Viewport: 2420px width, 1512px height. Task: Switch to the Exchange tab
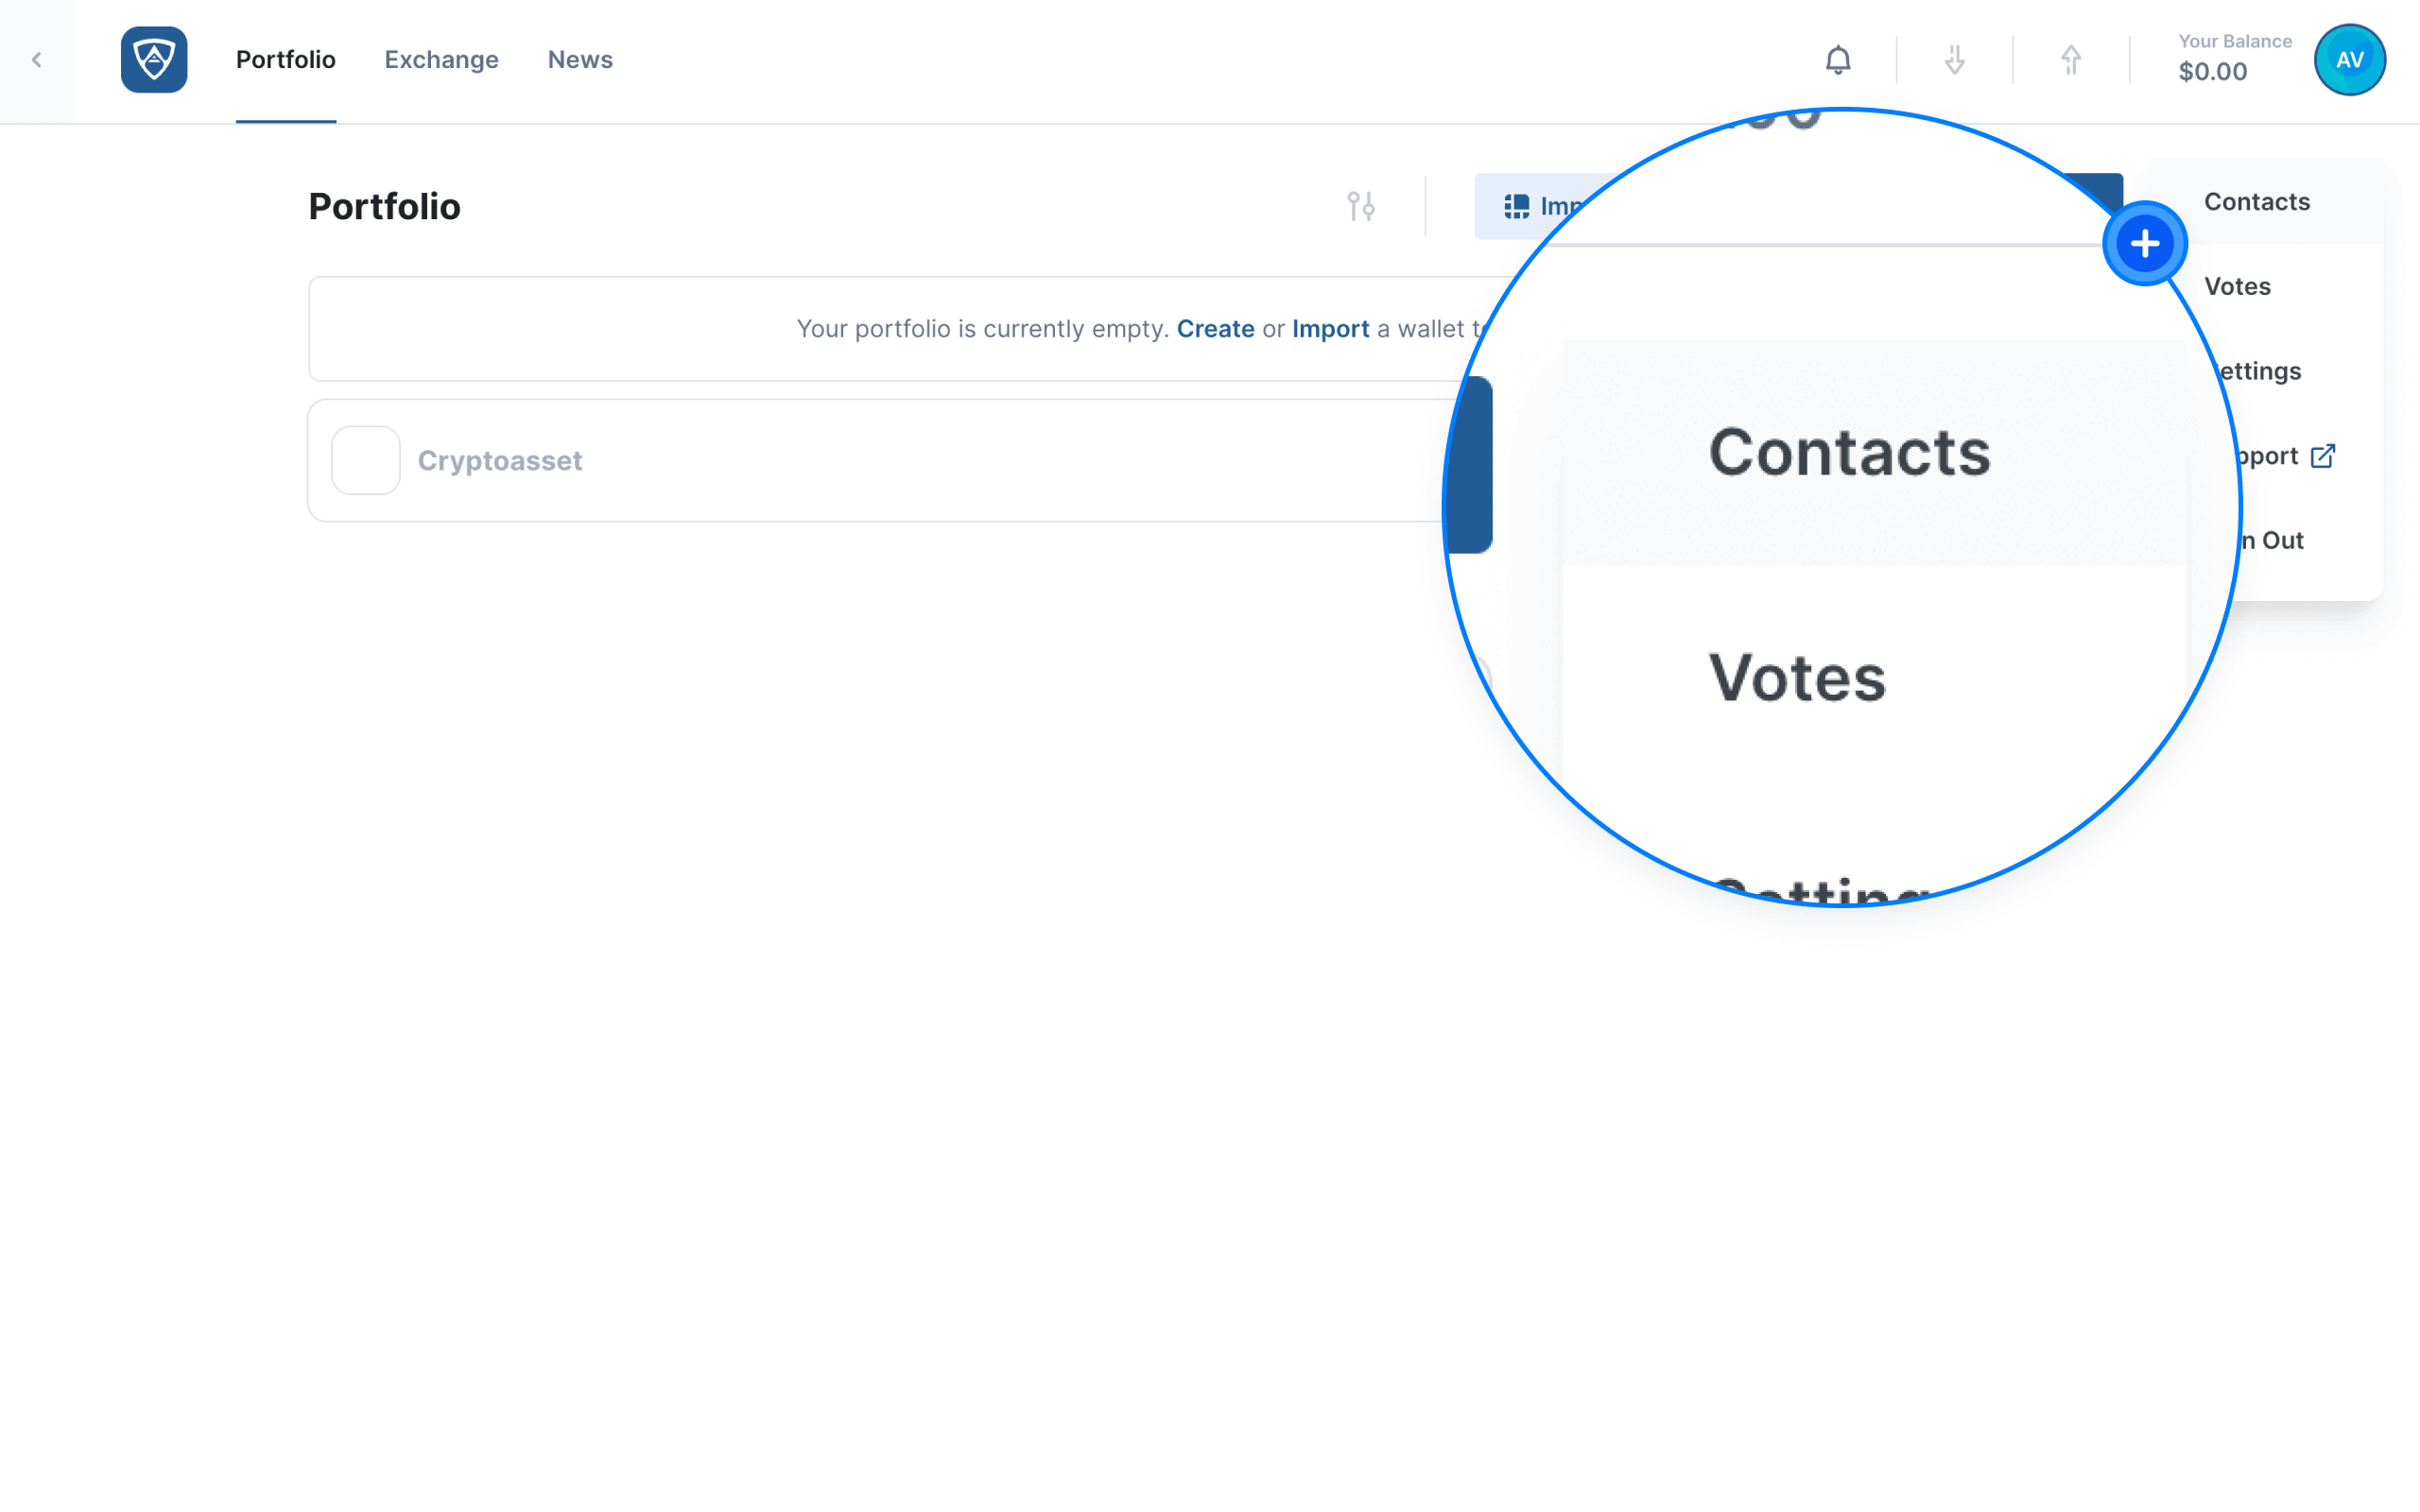pyautogui.click(x=441, y=60)
